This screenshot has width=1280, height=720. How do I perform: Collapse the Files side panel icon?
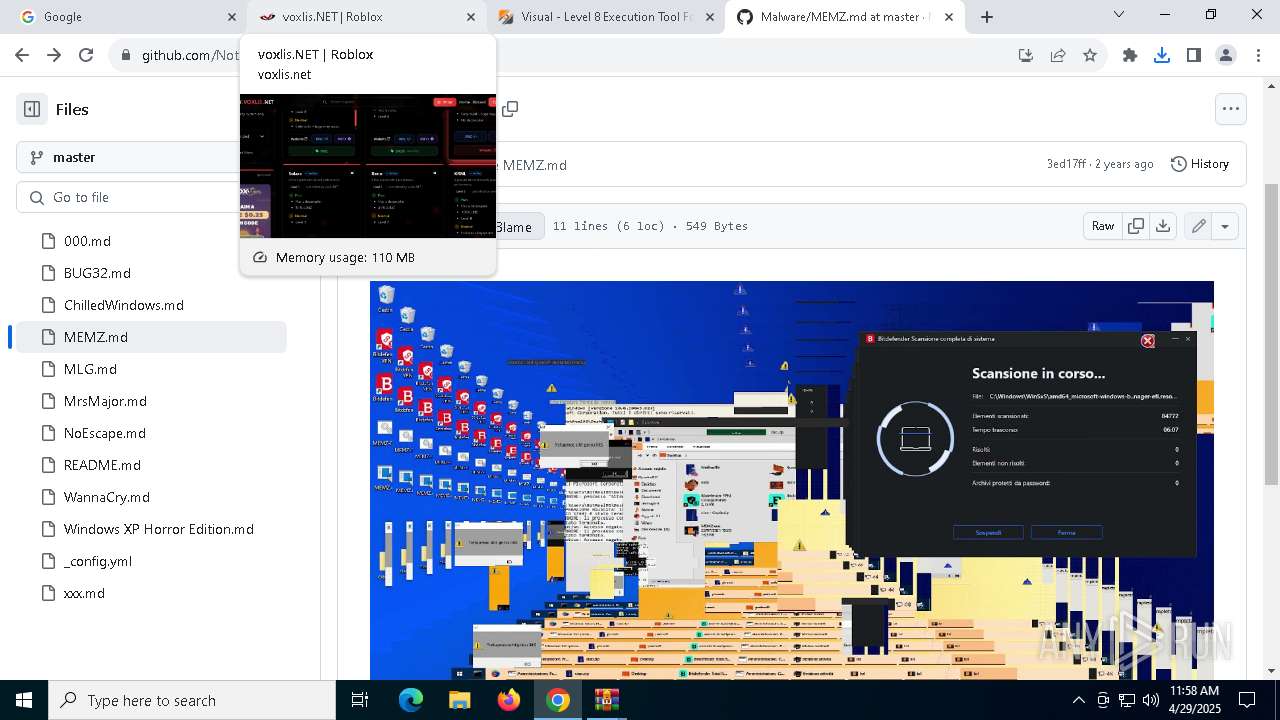[32, 109]
